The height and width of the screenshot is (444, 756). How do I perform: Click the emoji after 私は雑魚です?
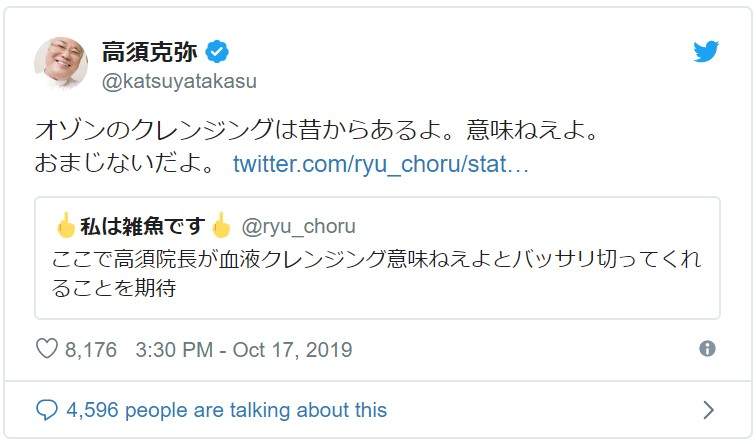tap(221, 226)
